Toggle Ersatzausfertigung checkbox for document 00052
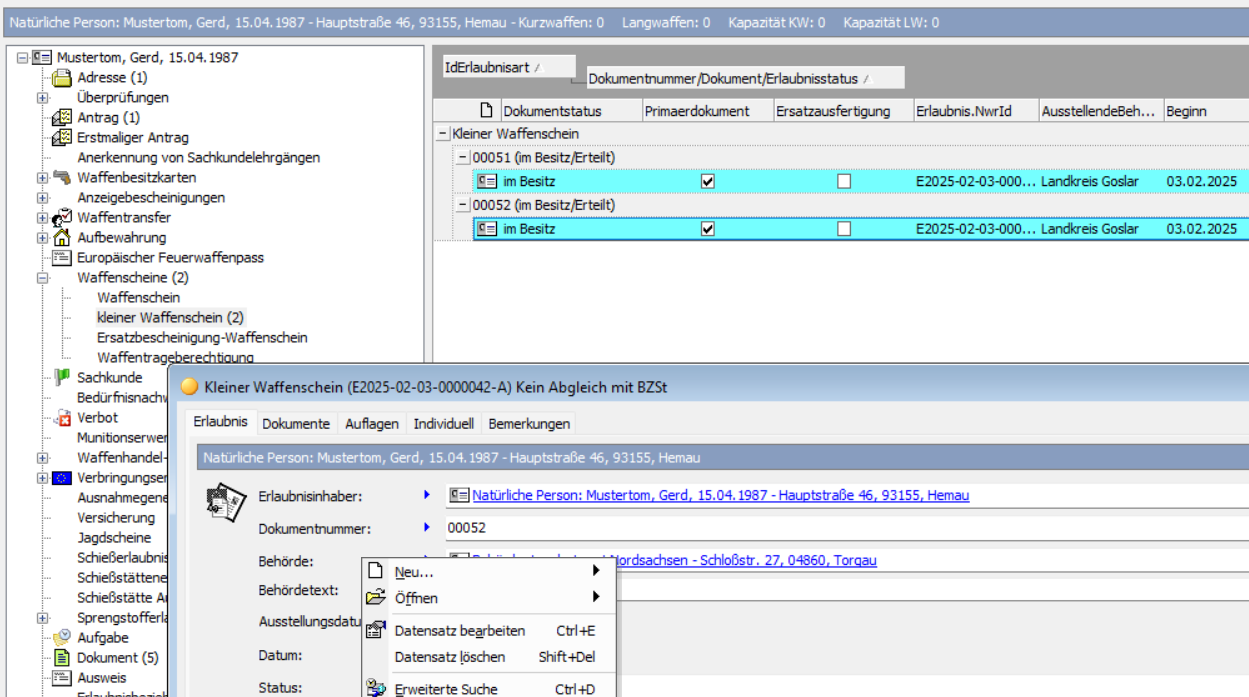This screenshot has width=1249, height=697. (x=844, y=229)
